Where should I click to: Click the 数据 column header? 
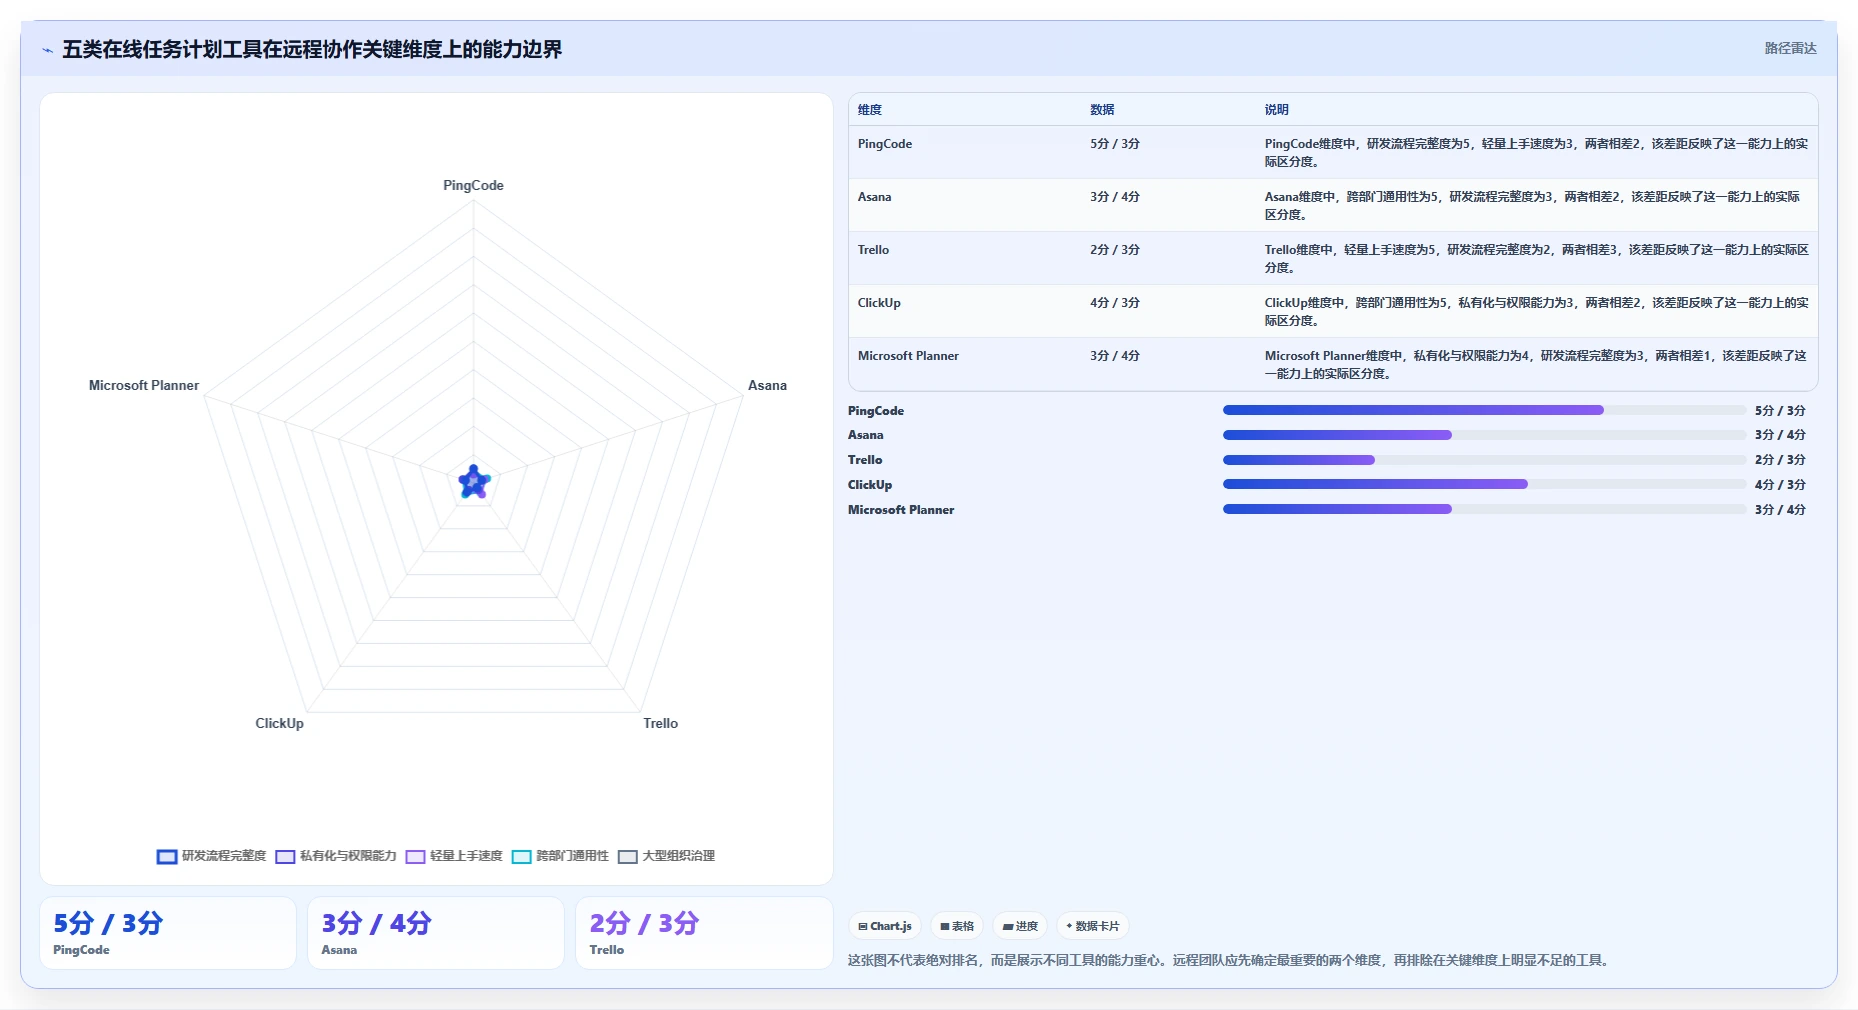tap(1102, 110)
